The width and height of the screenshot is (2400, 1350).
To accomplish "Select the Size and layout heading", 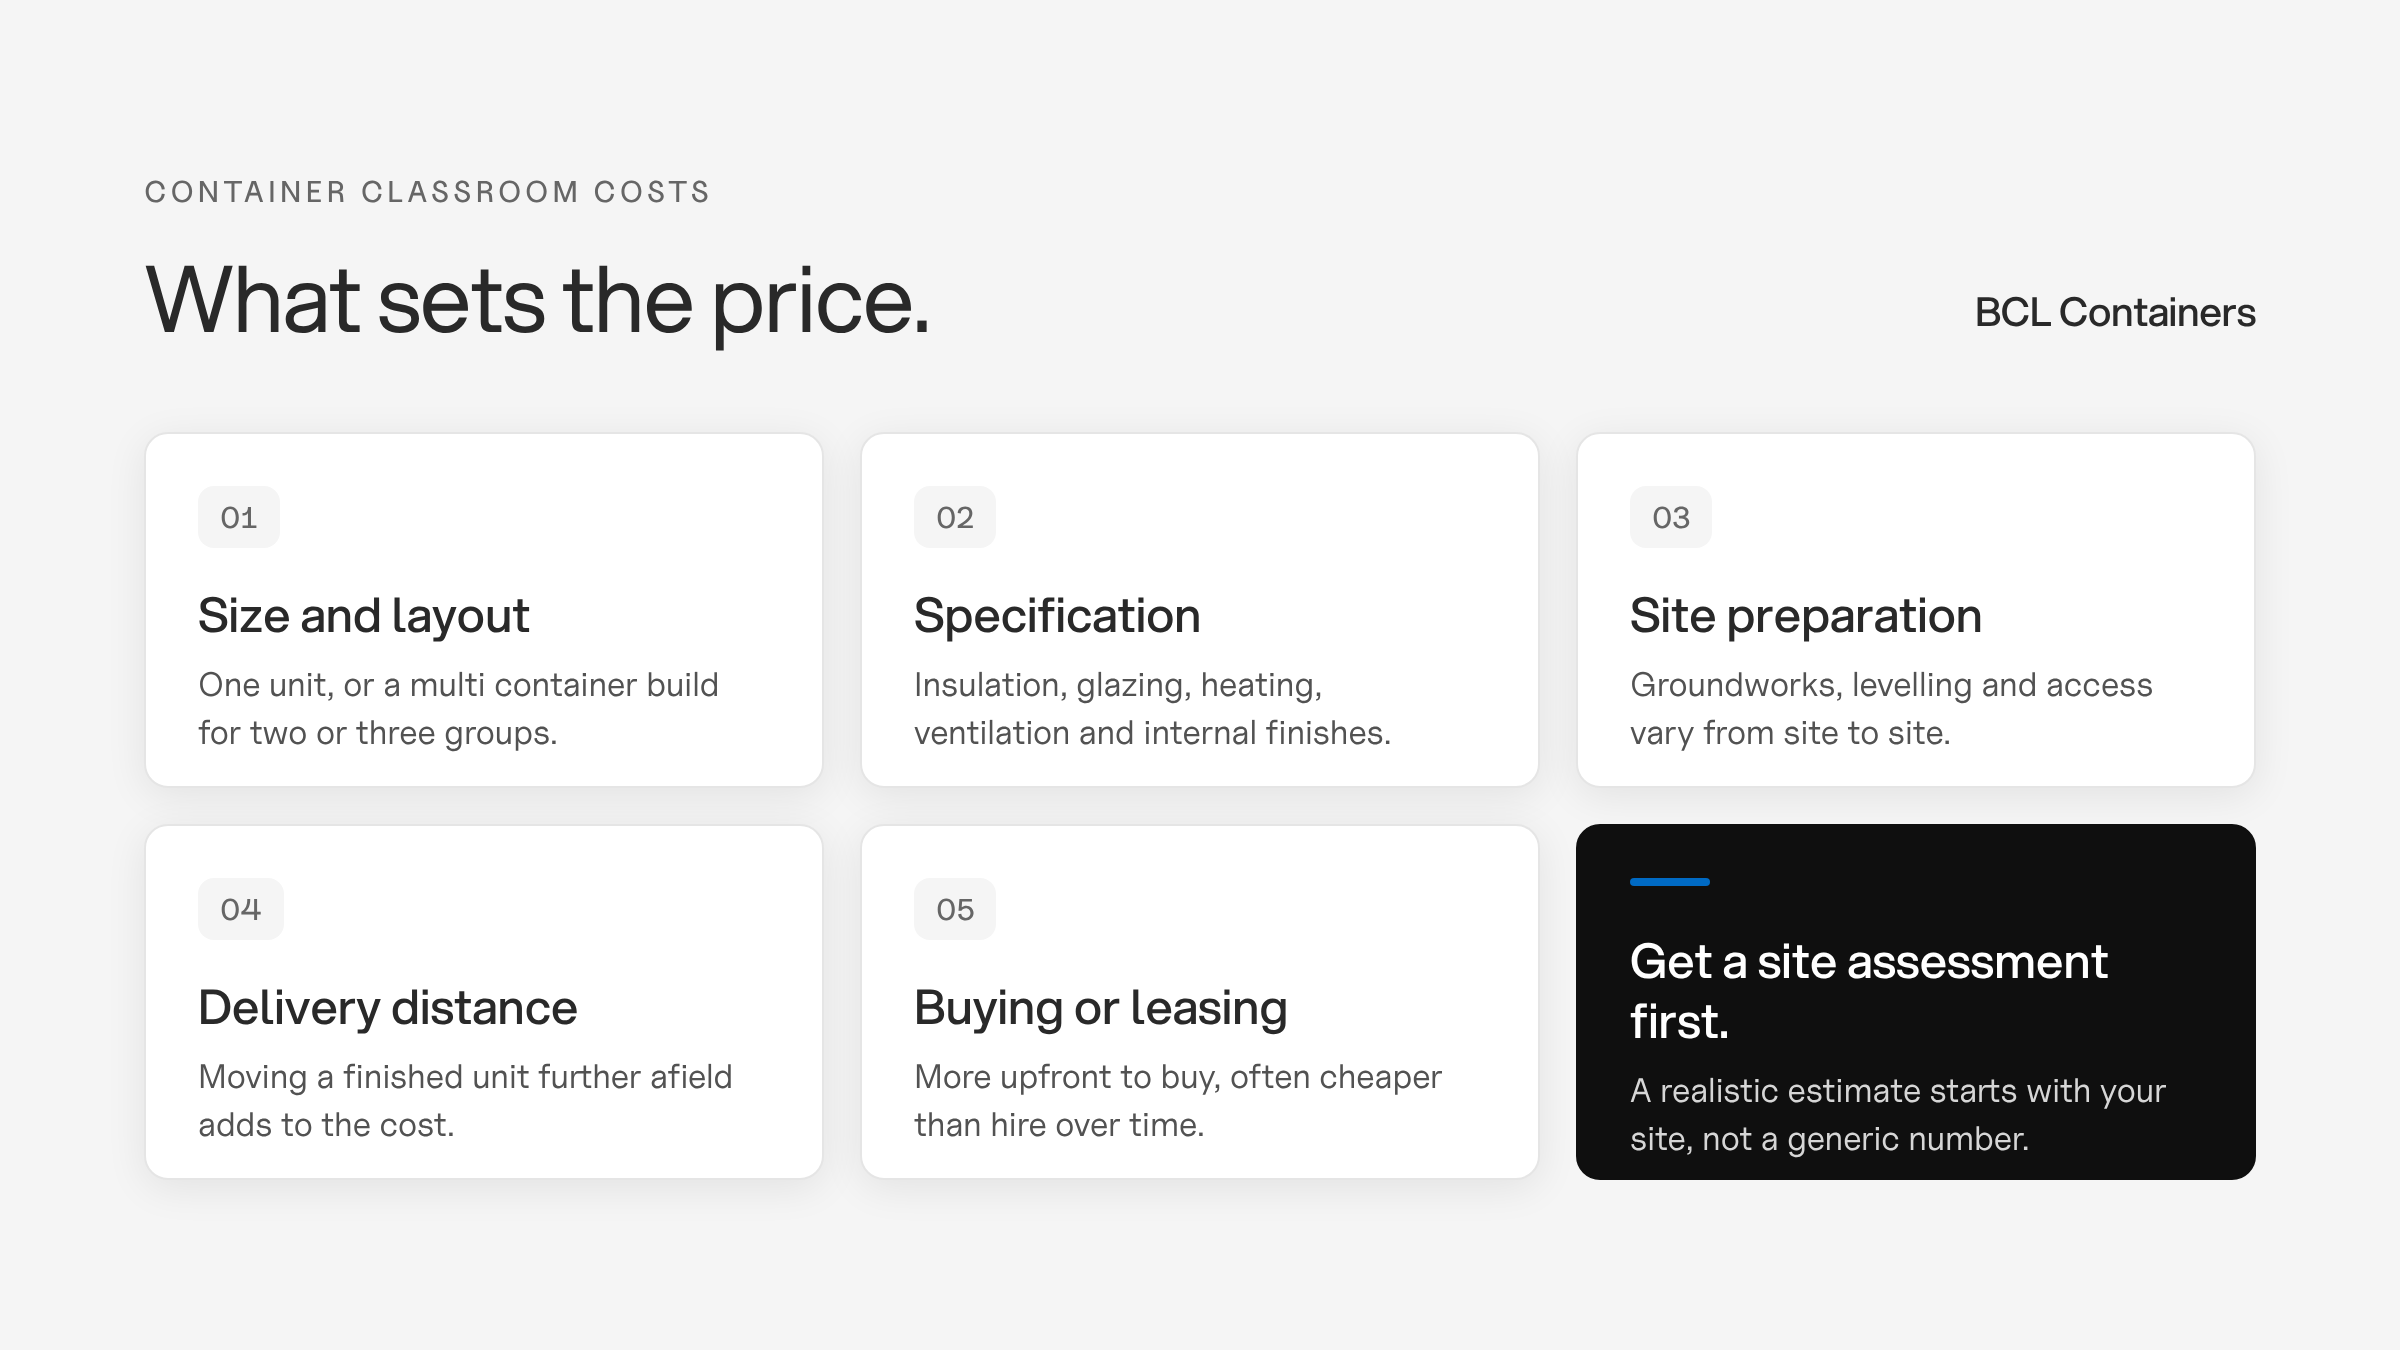I will pyautogui.click(x=364, y=616).
